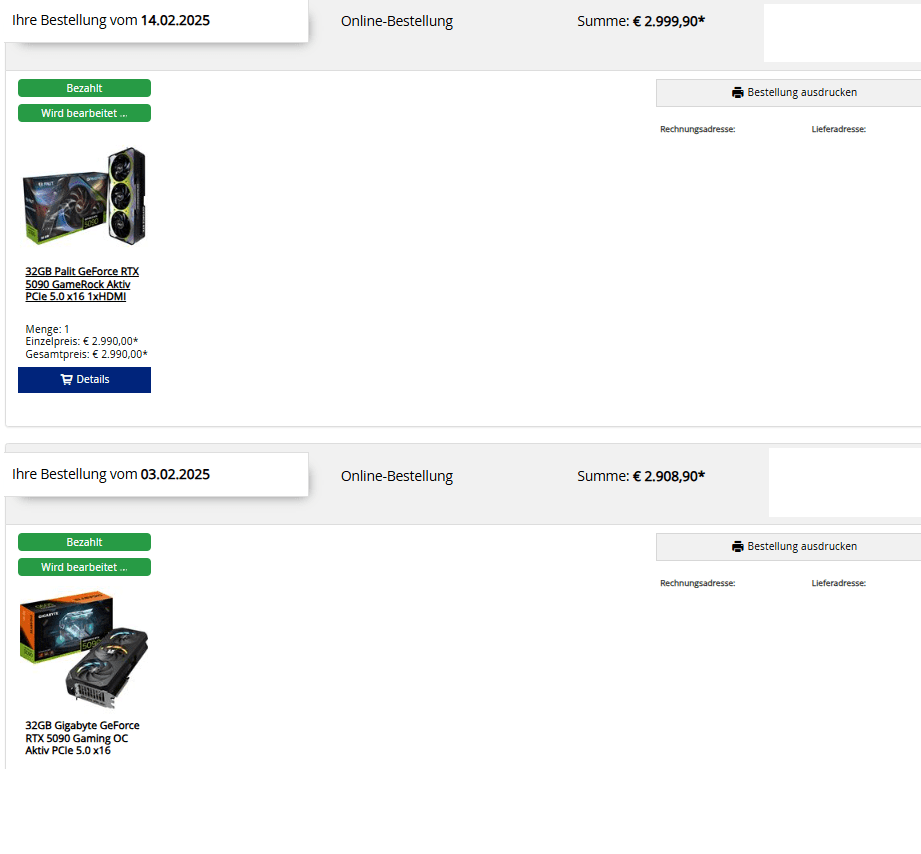
Task: Click the Palit RTX 5090 product image
Action: 84,196
